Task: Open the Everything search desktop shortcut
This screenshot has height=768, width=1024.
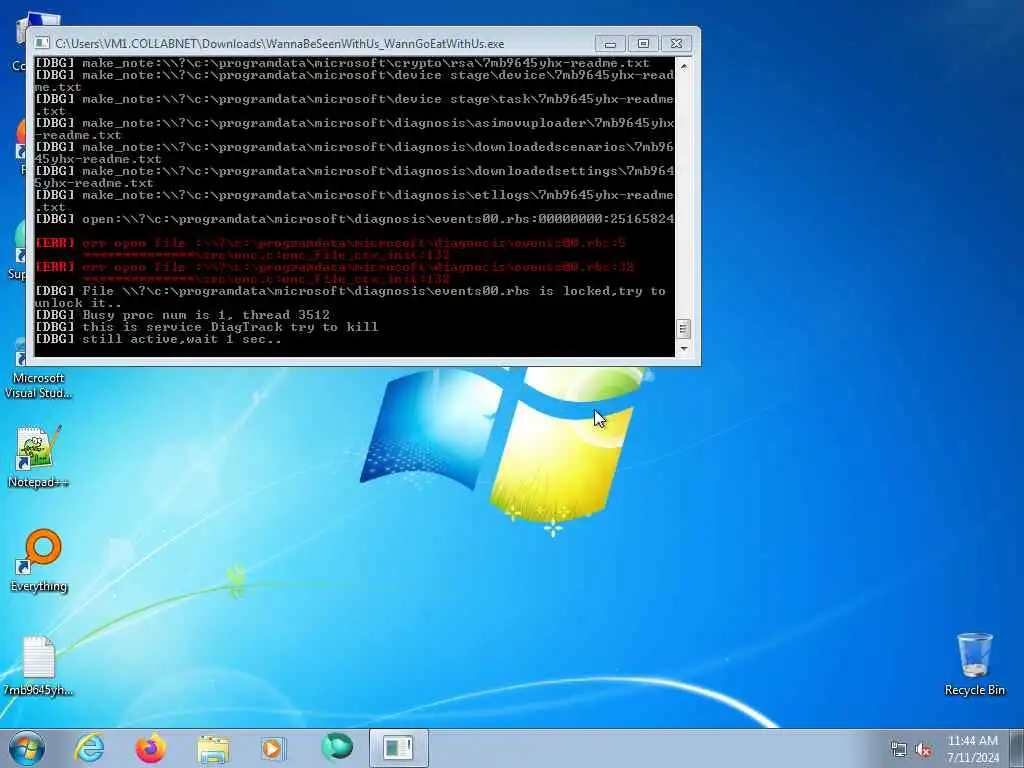Action: 39,560
